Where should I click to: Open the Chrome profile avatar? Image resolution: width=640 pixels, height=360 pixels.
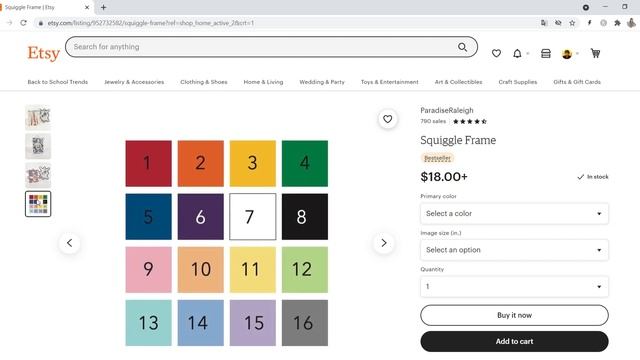coord(631,23)
